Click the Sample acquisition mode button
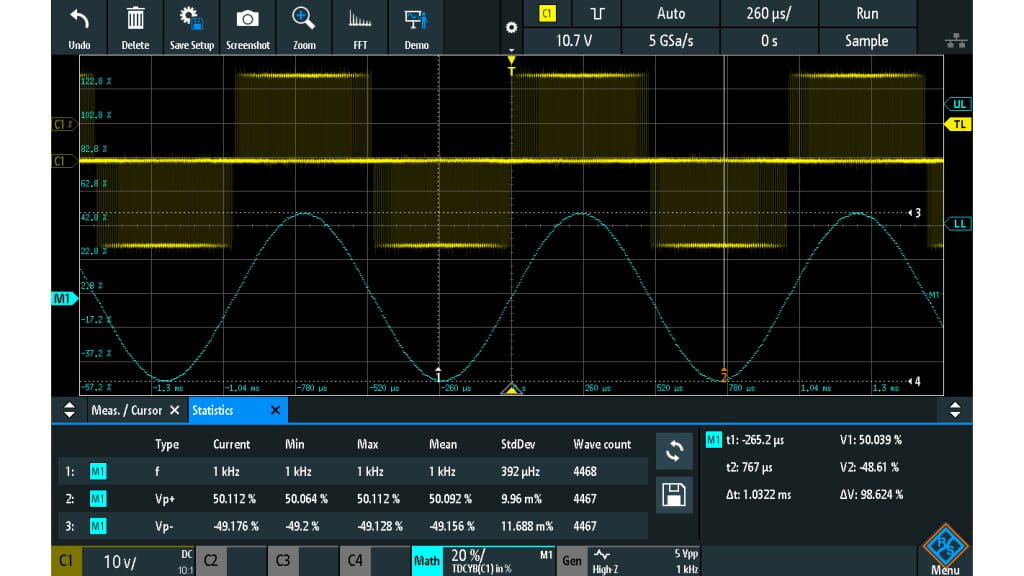 click(x=867, y=41)
